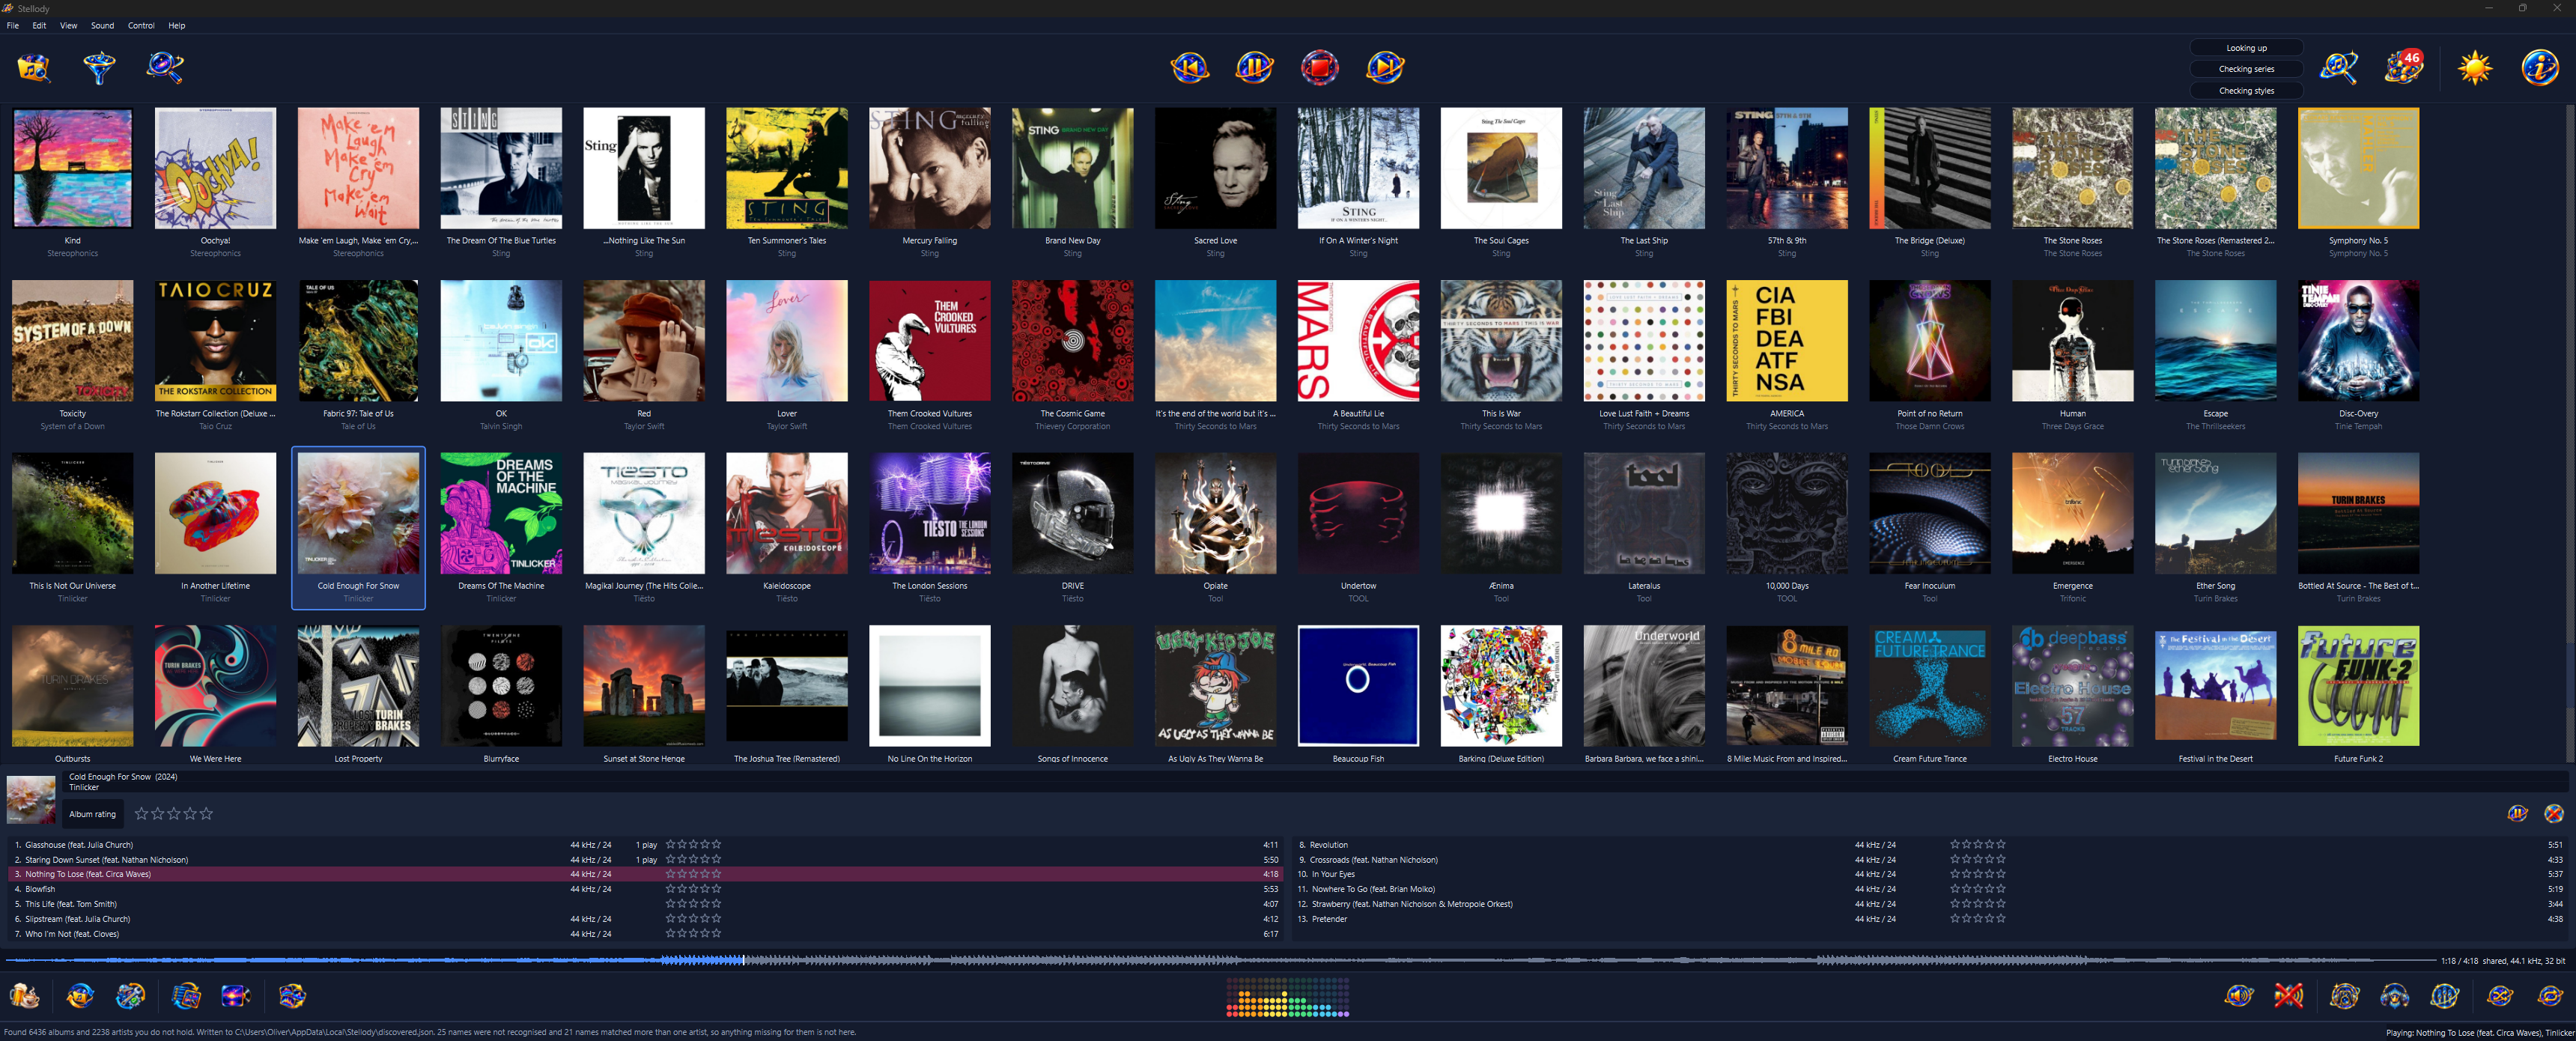Select track 8 Revolution

(x=1930, y=845)
